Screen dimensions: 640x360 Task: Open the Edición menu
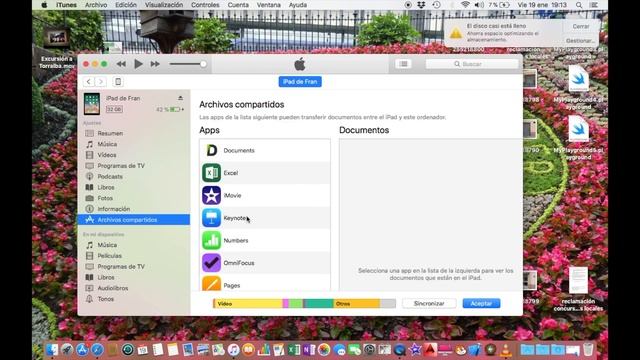pos(126,5)
